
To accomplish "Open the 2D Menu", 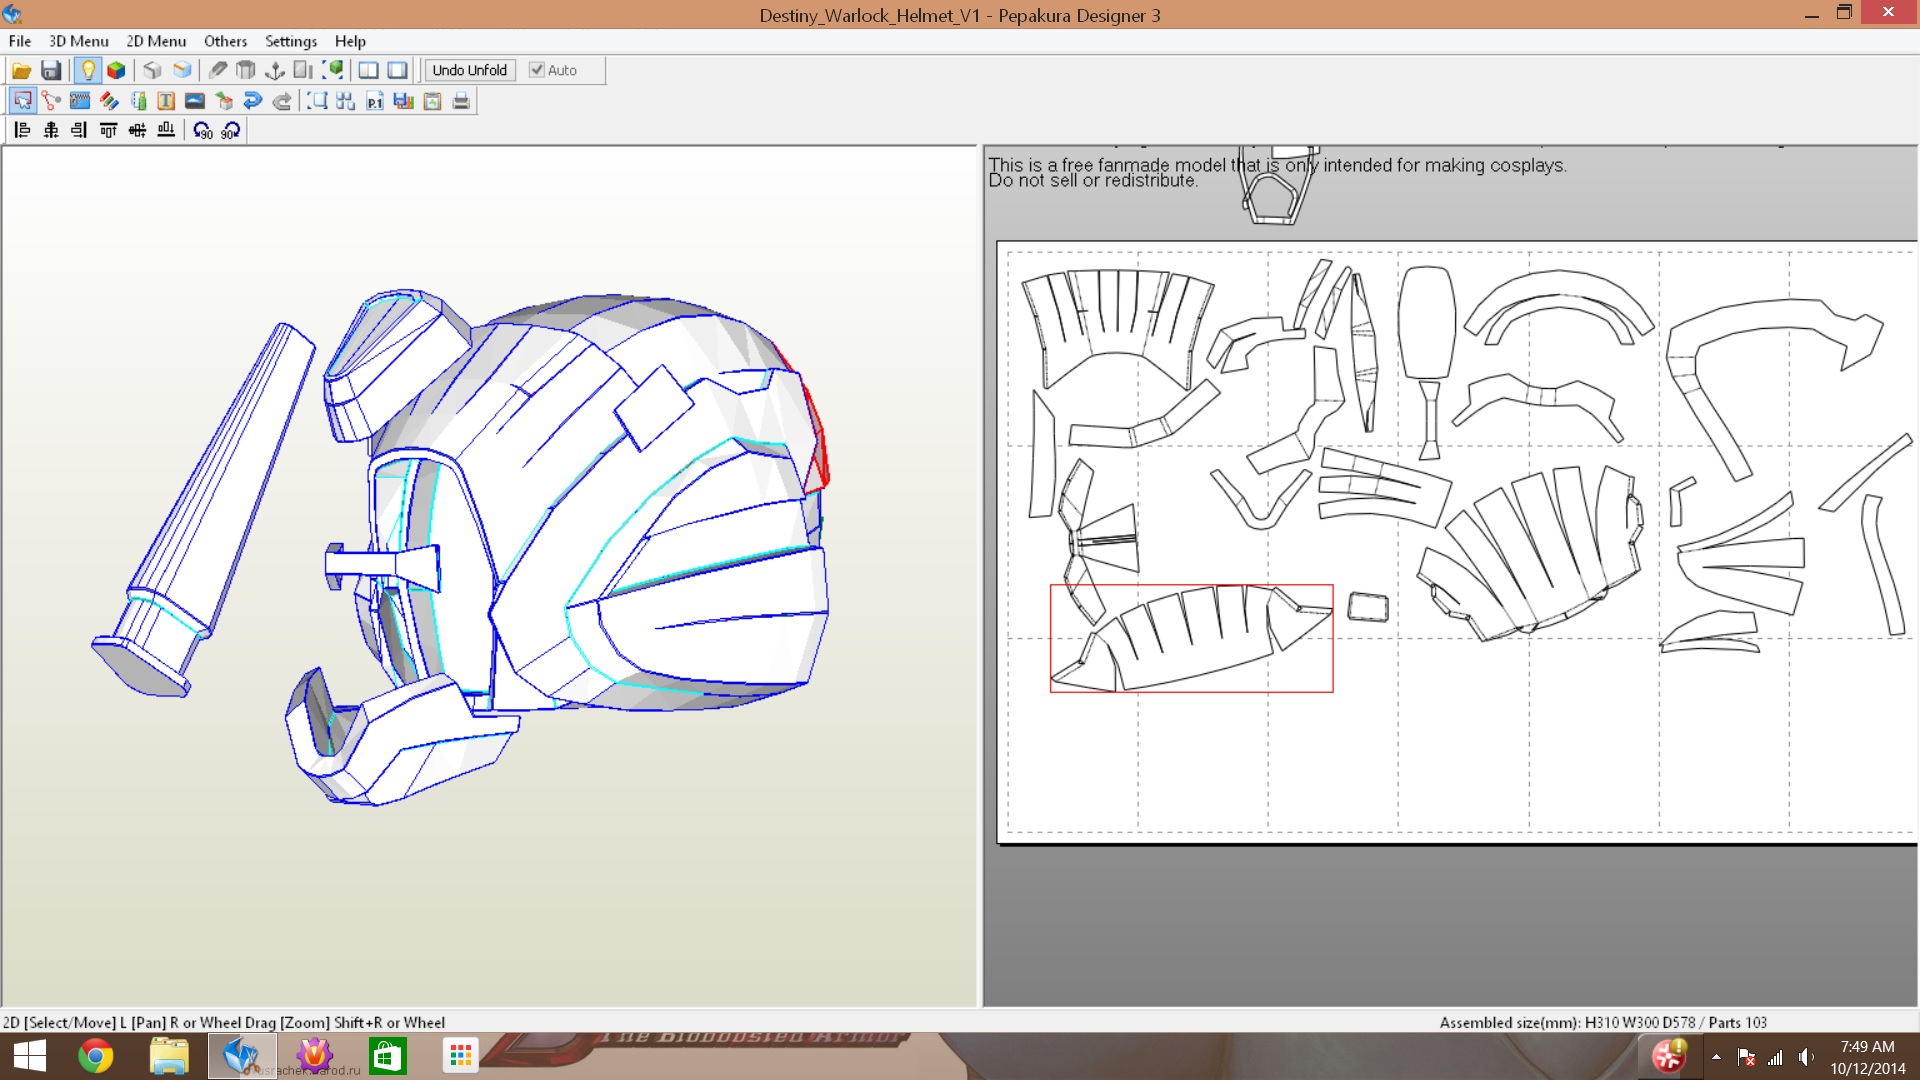I will pyautogui.click(x=156, y=41).
